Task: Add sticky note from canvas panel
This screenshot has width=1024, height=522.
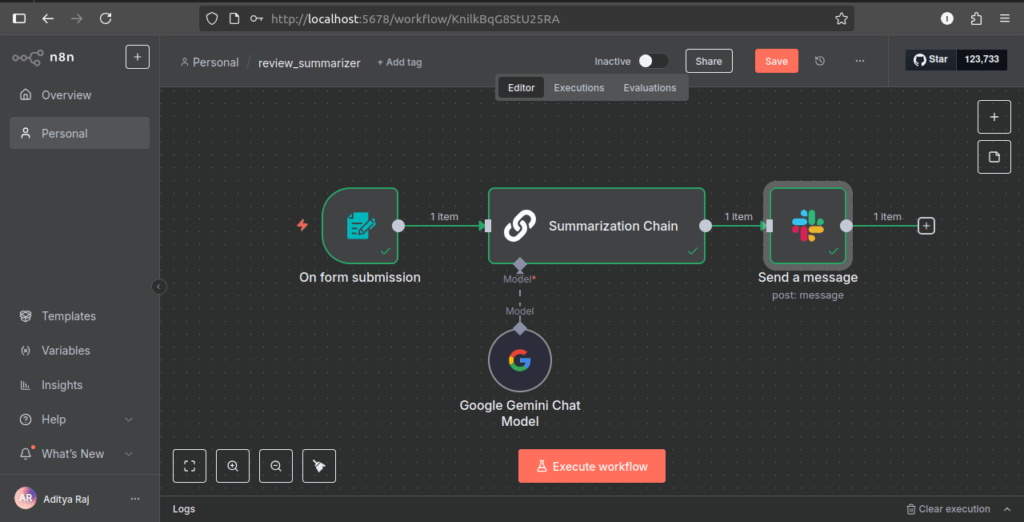Action: (993, 157)
